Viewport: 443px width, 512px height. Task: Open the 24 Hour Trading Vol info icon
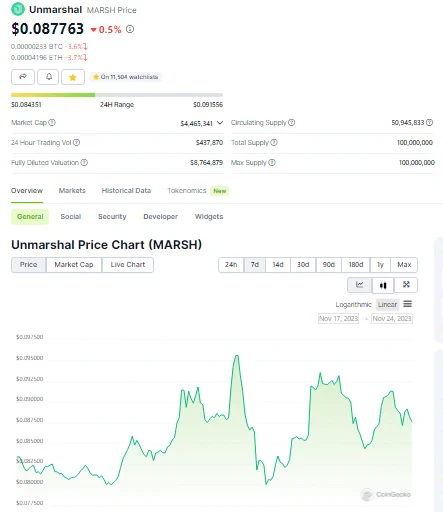pos(76,143)
